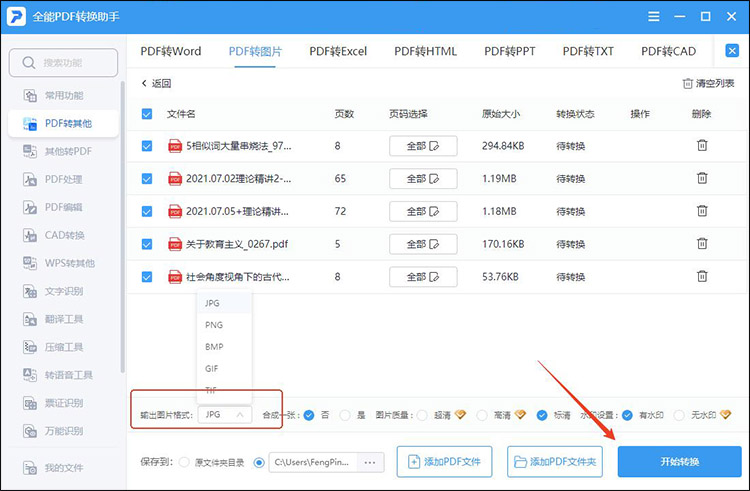
Task: Click 清空列表 to clear the list
Action: point(708,84)
